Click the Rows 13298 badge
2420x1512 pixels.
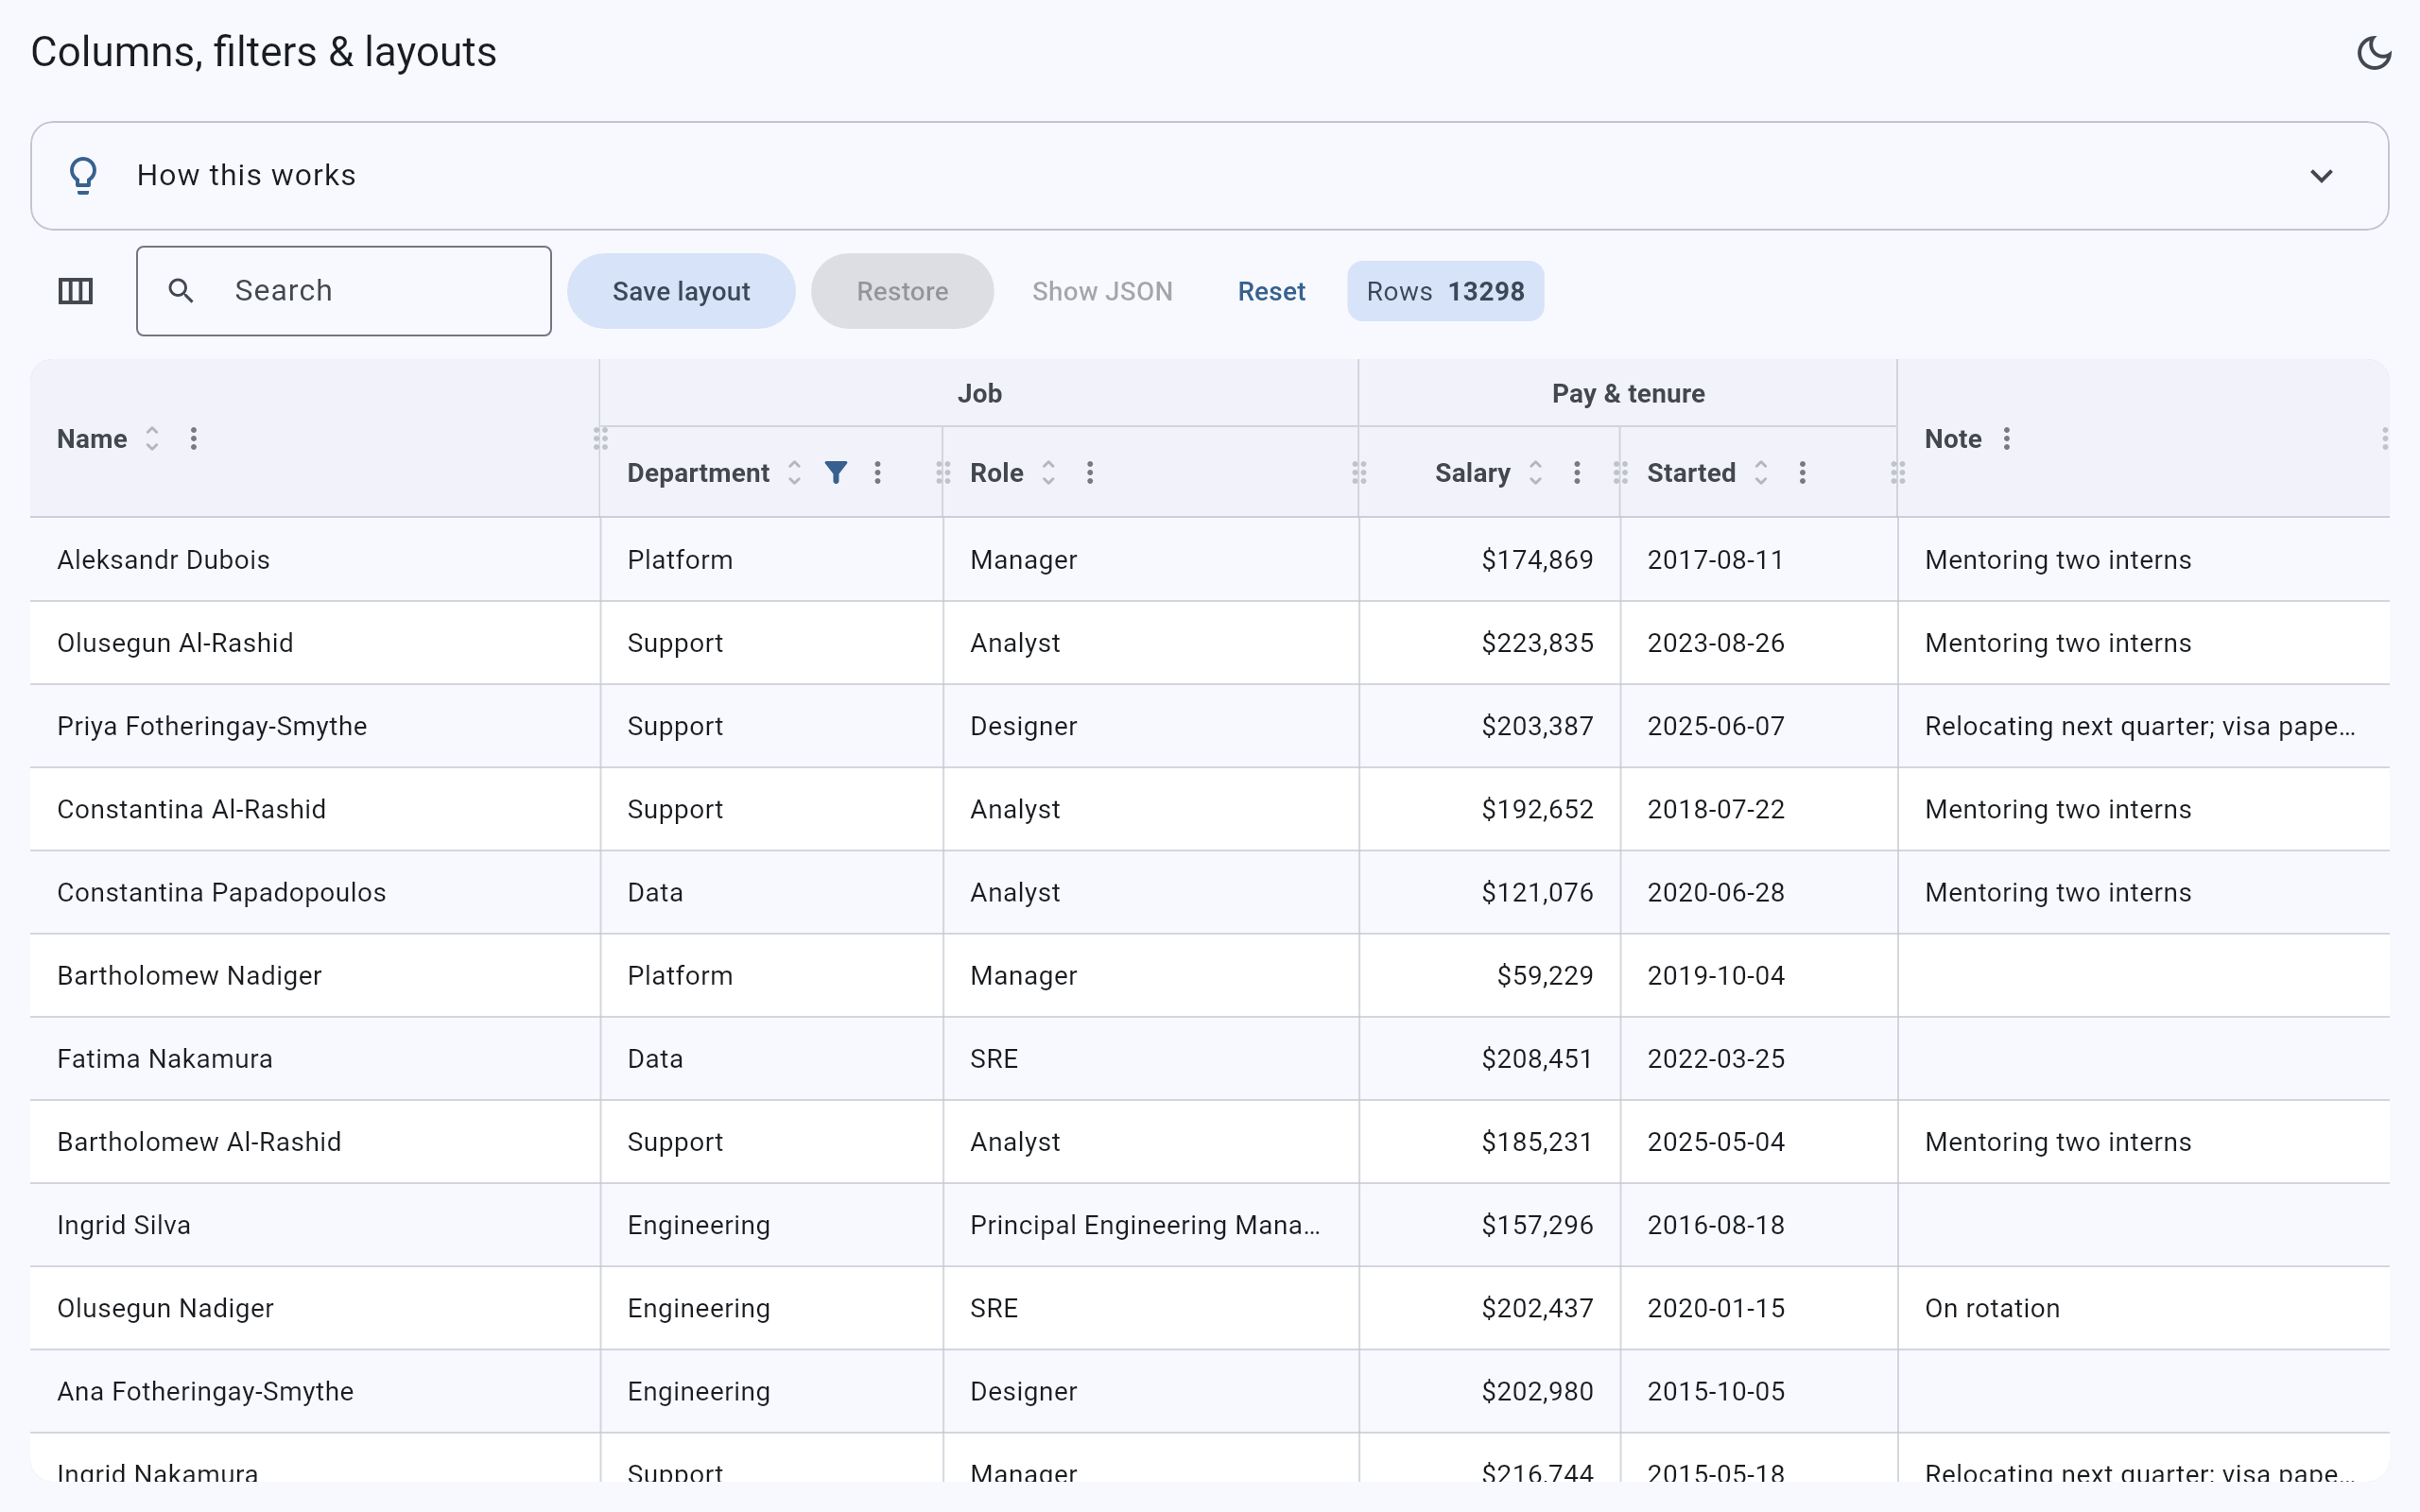pos(1445,291)
